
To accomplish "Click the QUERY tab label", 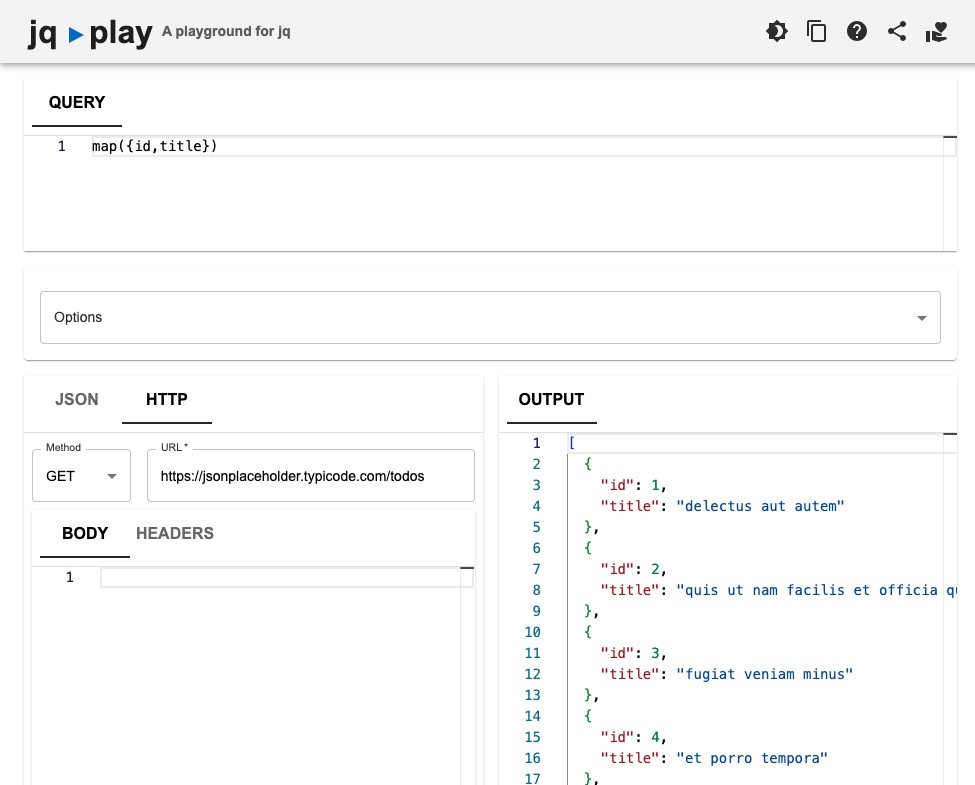I will (x=77, y=102).
